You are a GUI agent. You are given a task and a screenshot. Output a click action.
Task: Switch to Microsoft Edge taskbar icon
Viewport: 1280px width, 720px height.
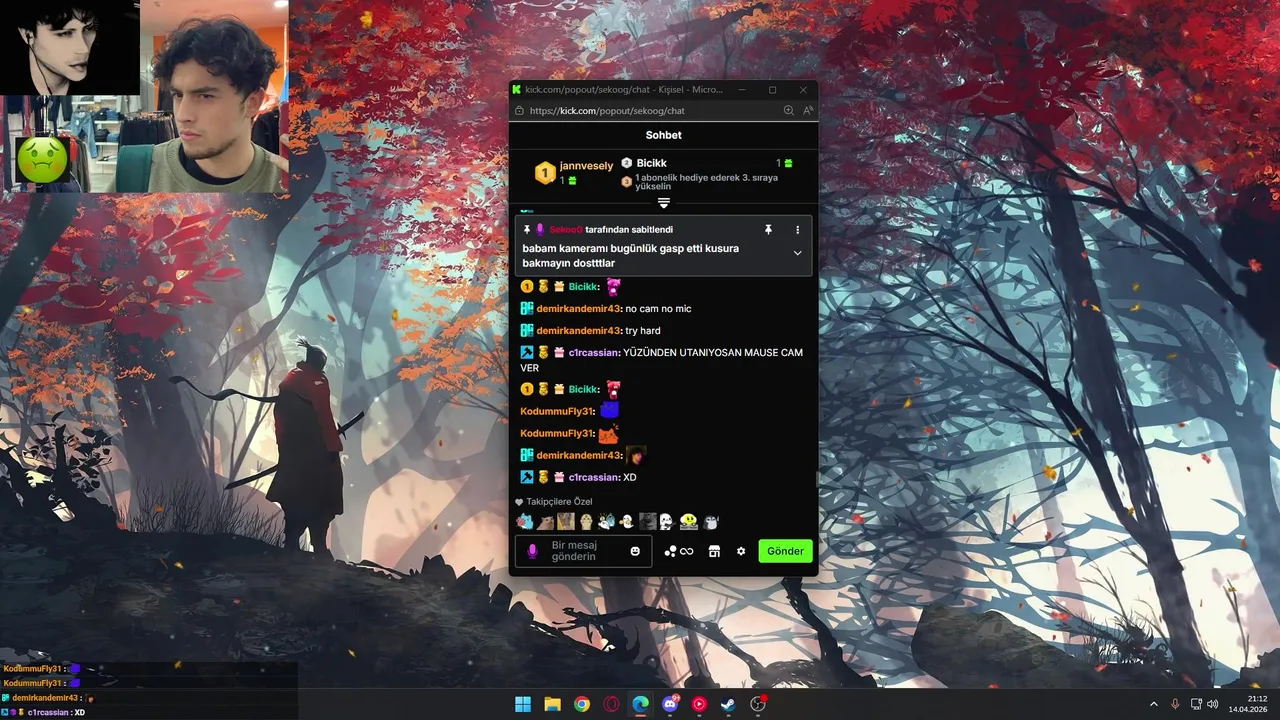tap(640, 704)
